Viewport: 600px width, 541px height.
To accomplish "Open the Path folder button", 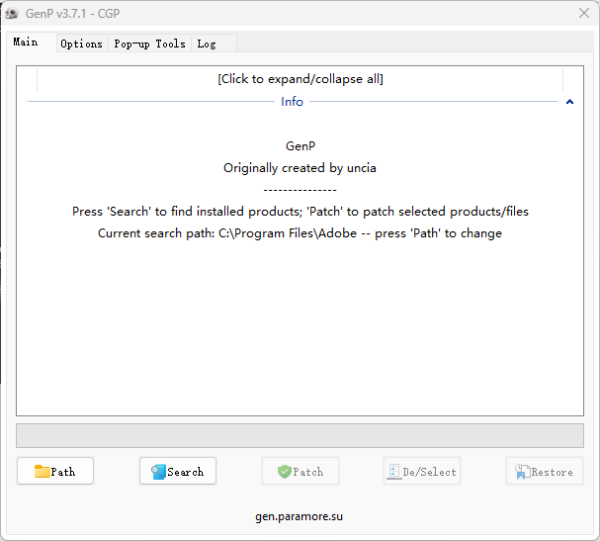I will (x=55, y=471).
